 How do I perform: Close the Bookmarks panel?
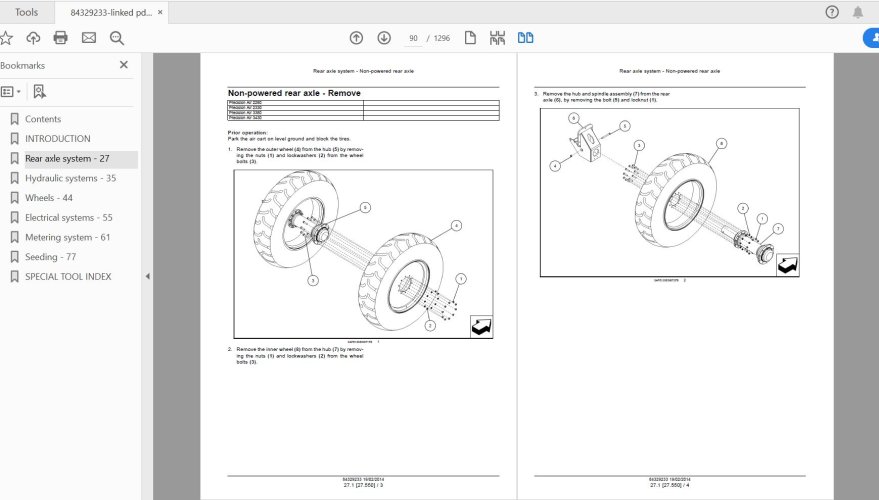click(124, 65)
